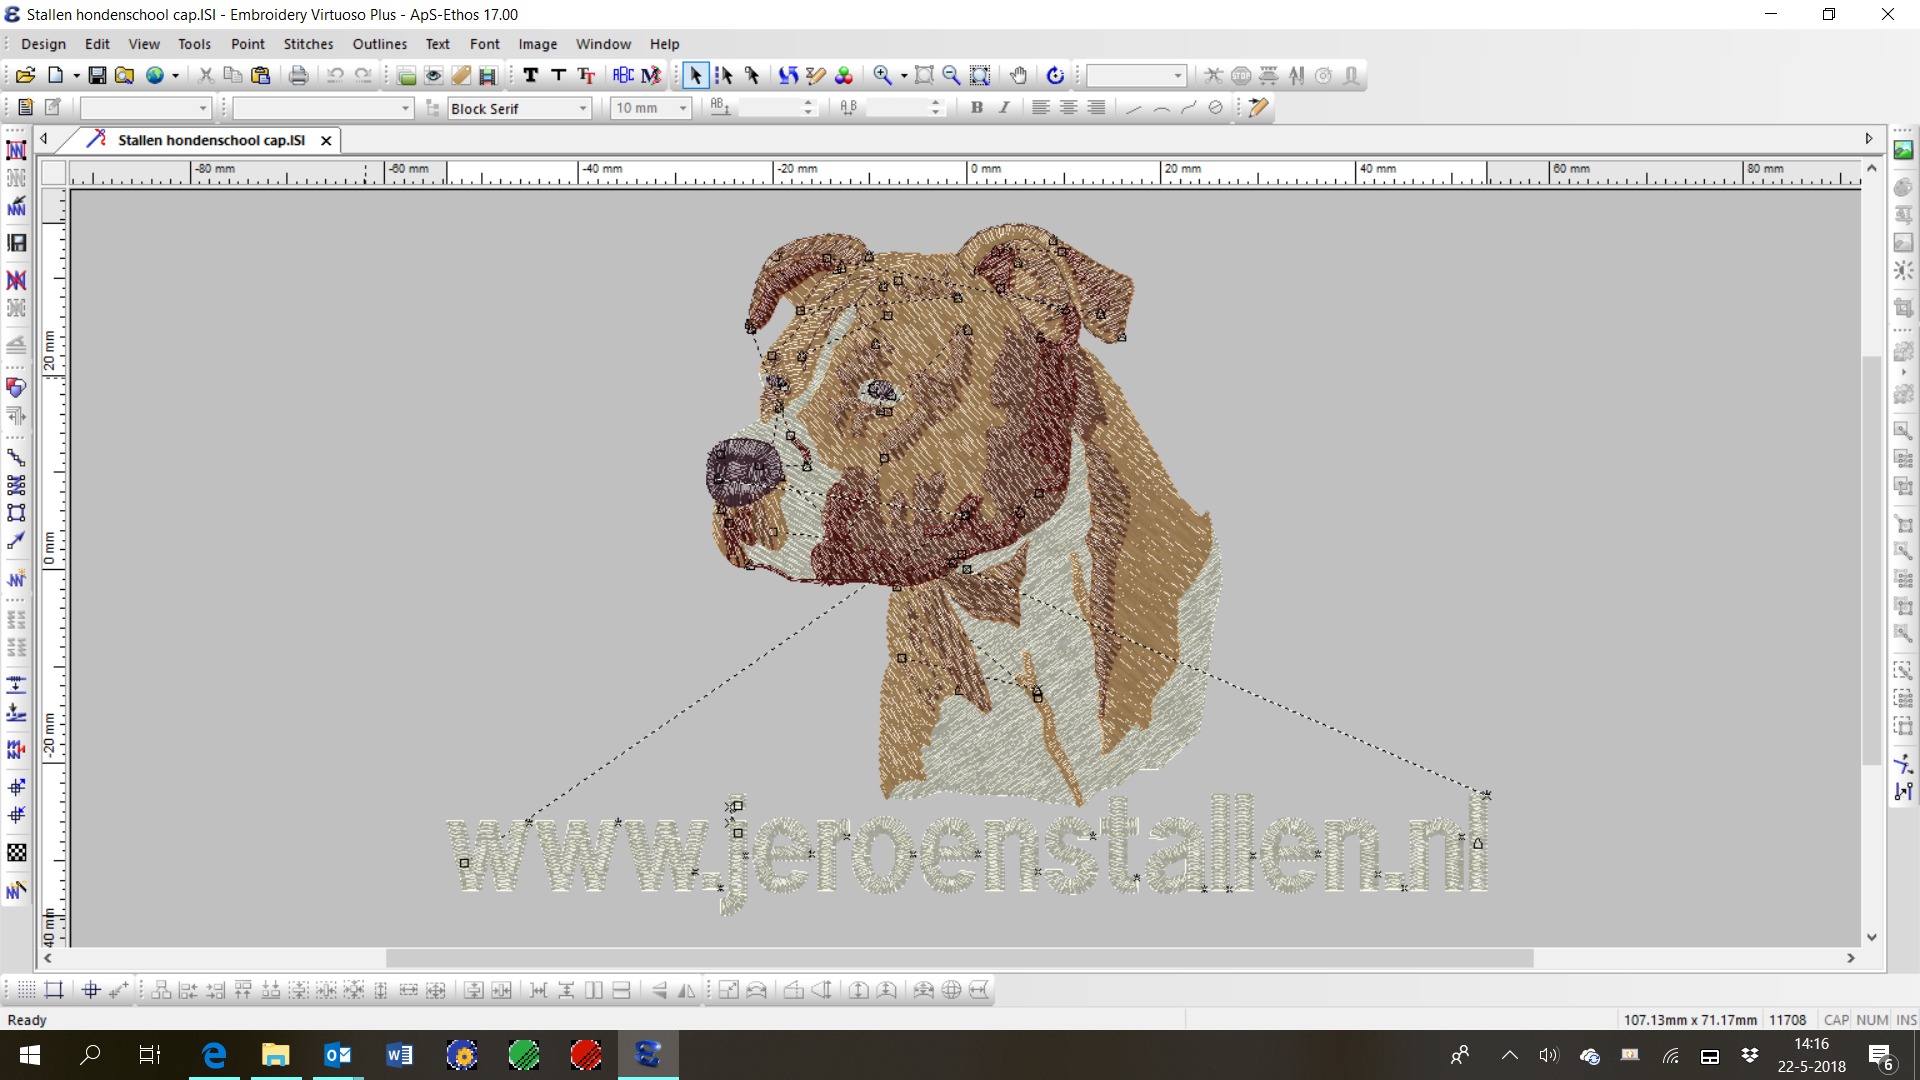The image size is (1920, 1080).
Task: Toggle the arrow Select tool
Action: (696, 75)
